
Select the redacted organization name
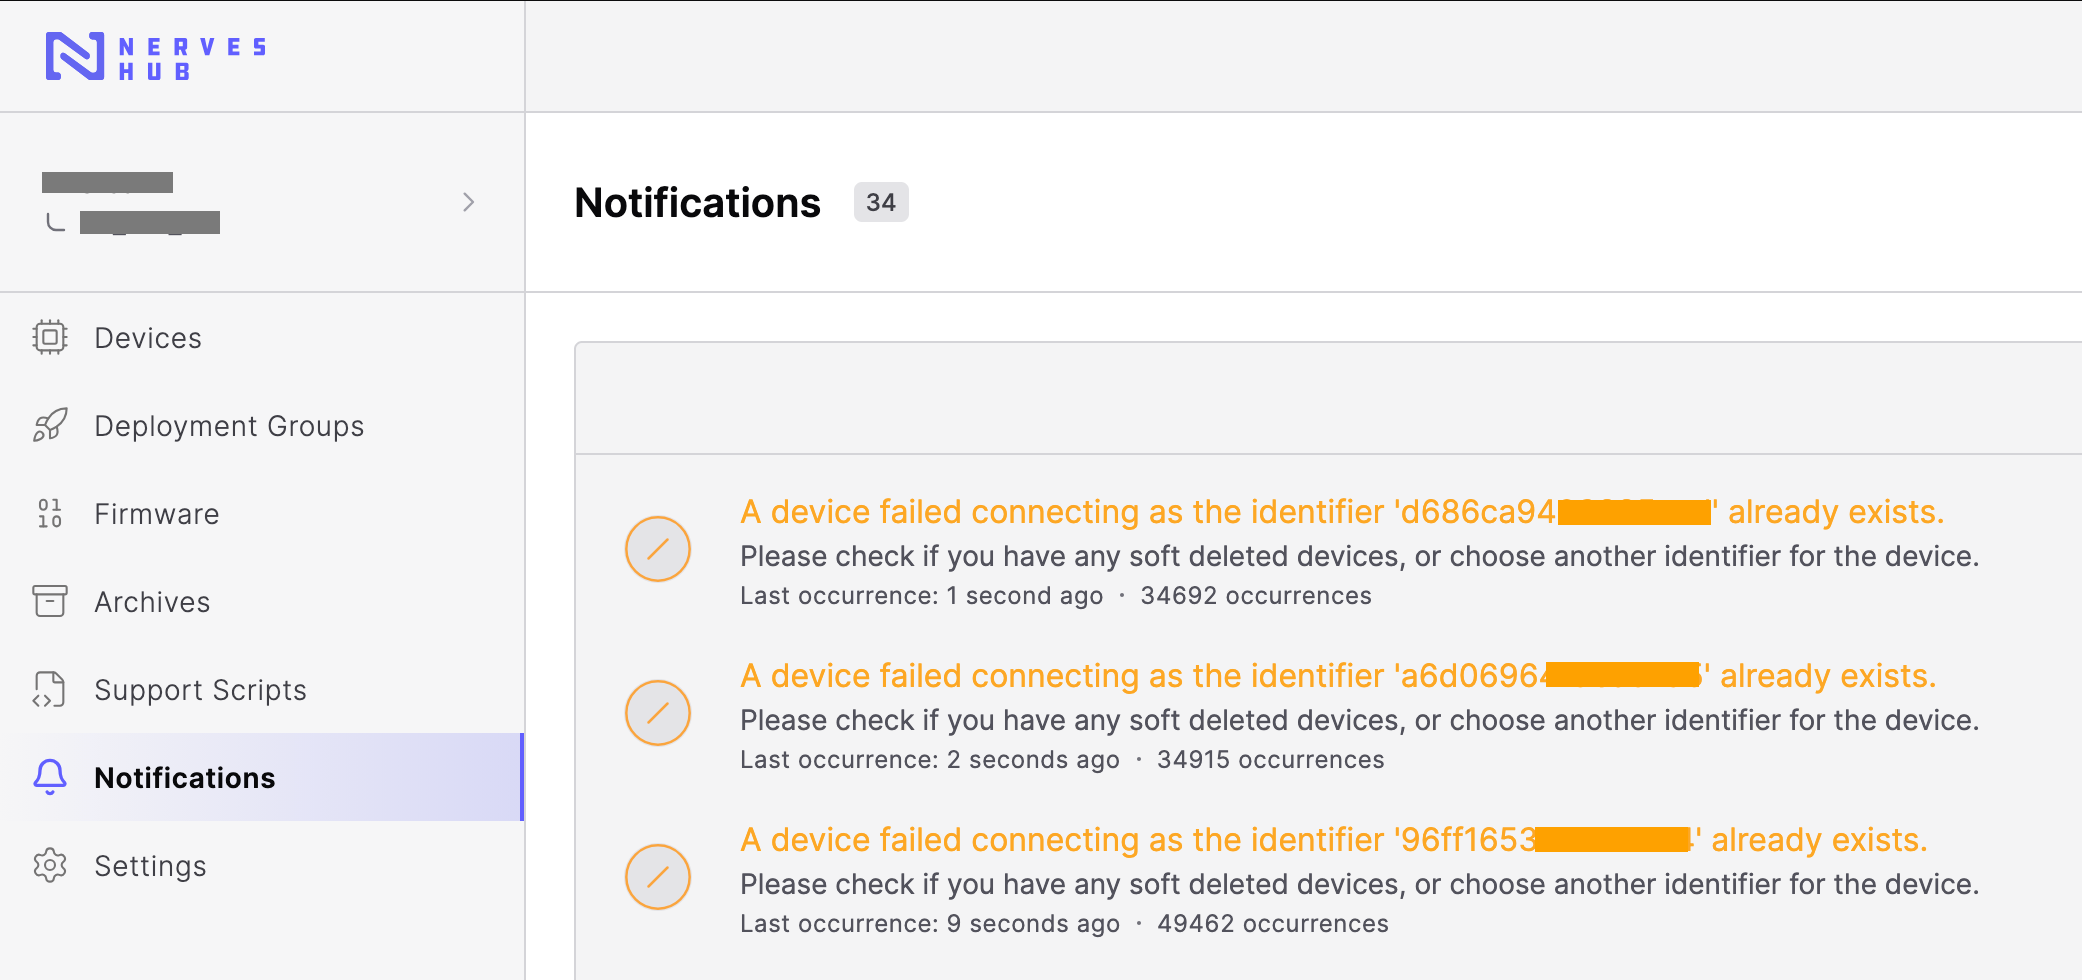tap(107, 182)
